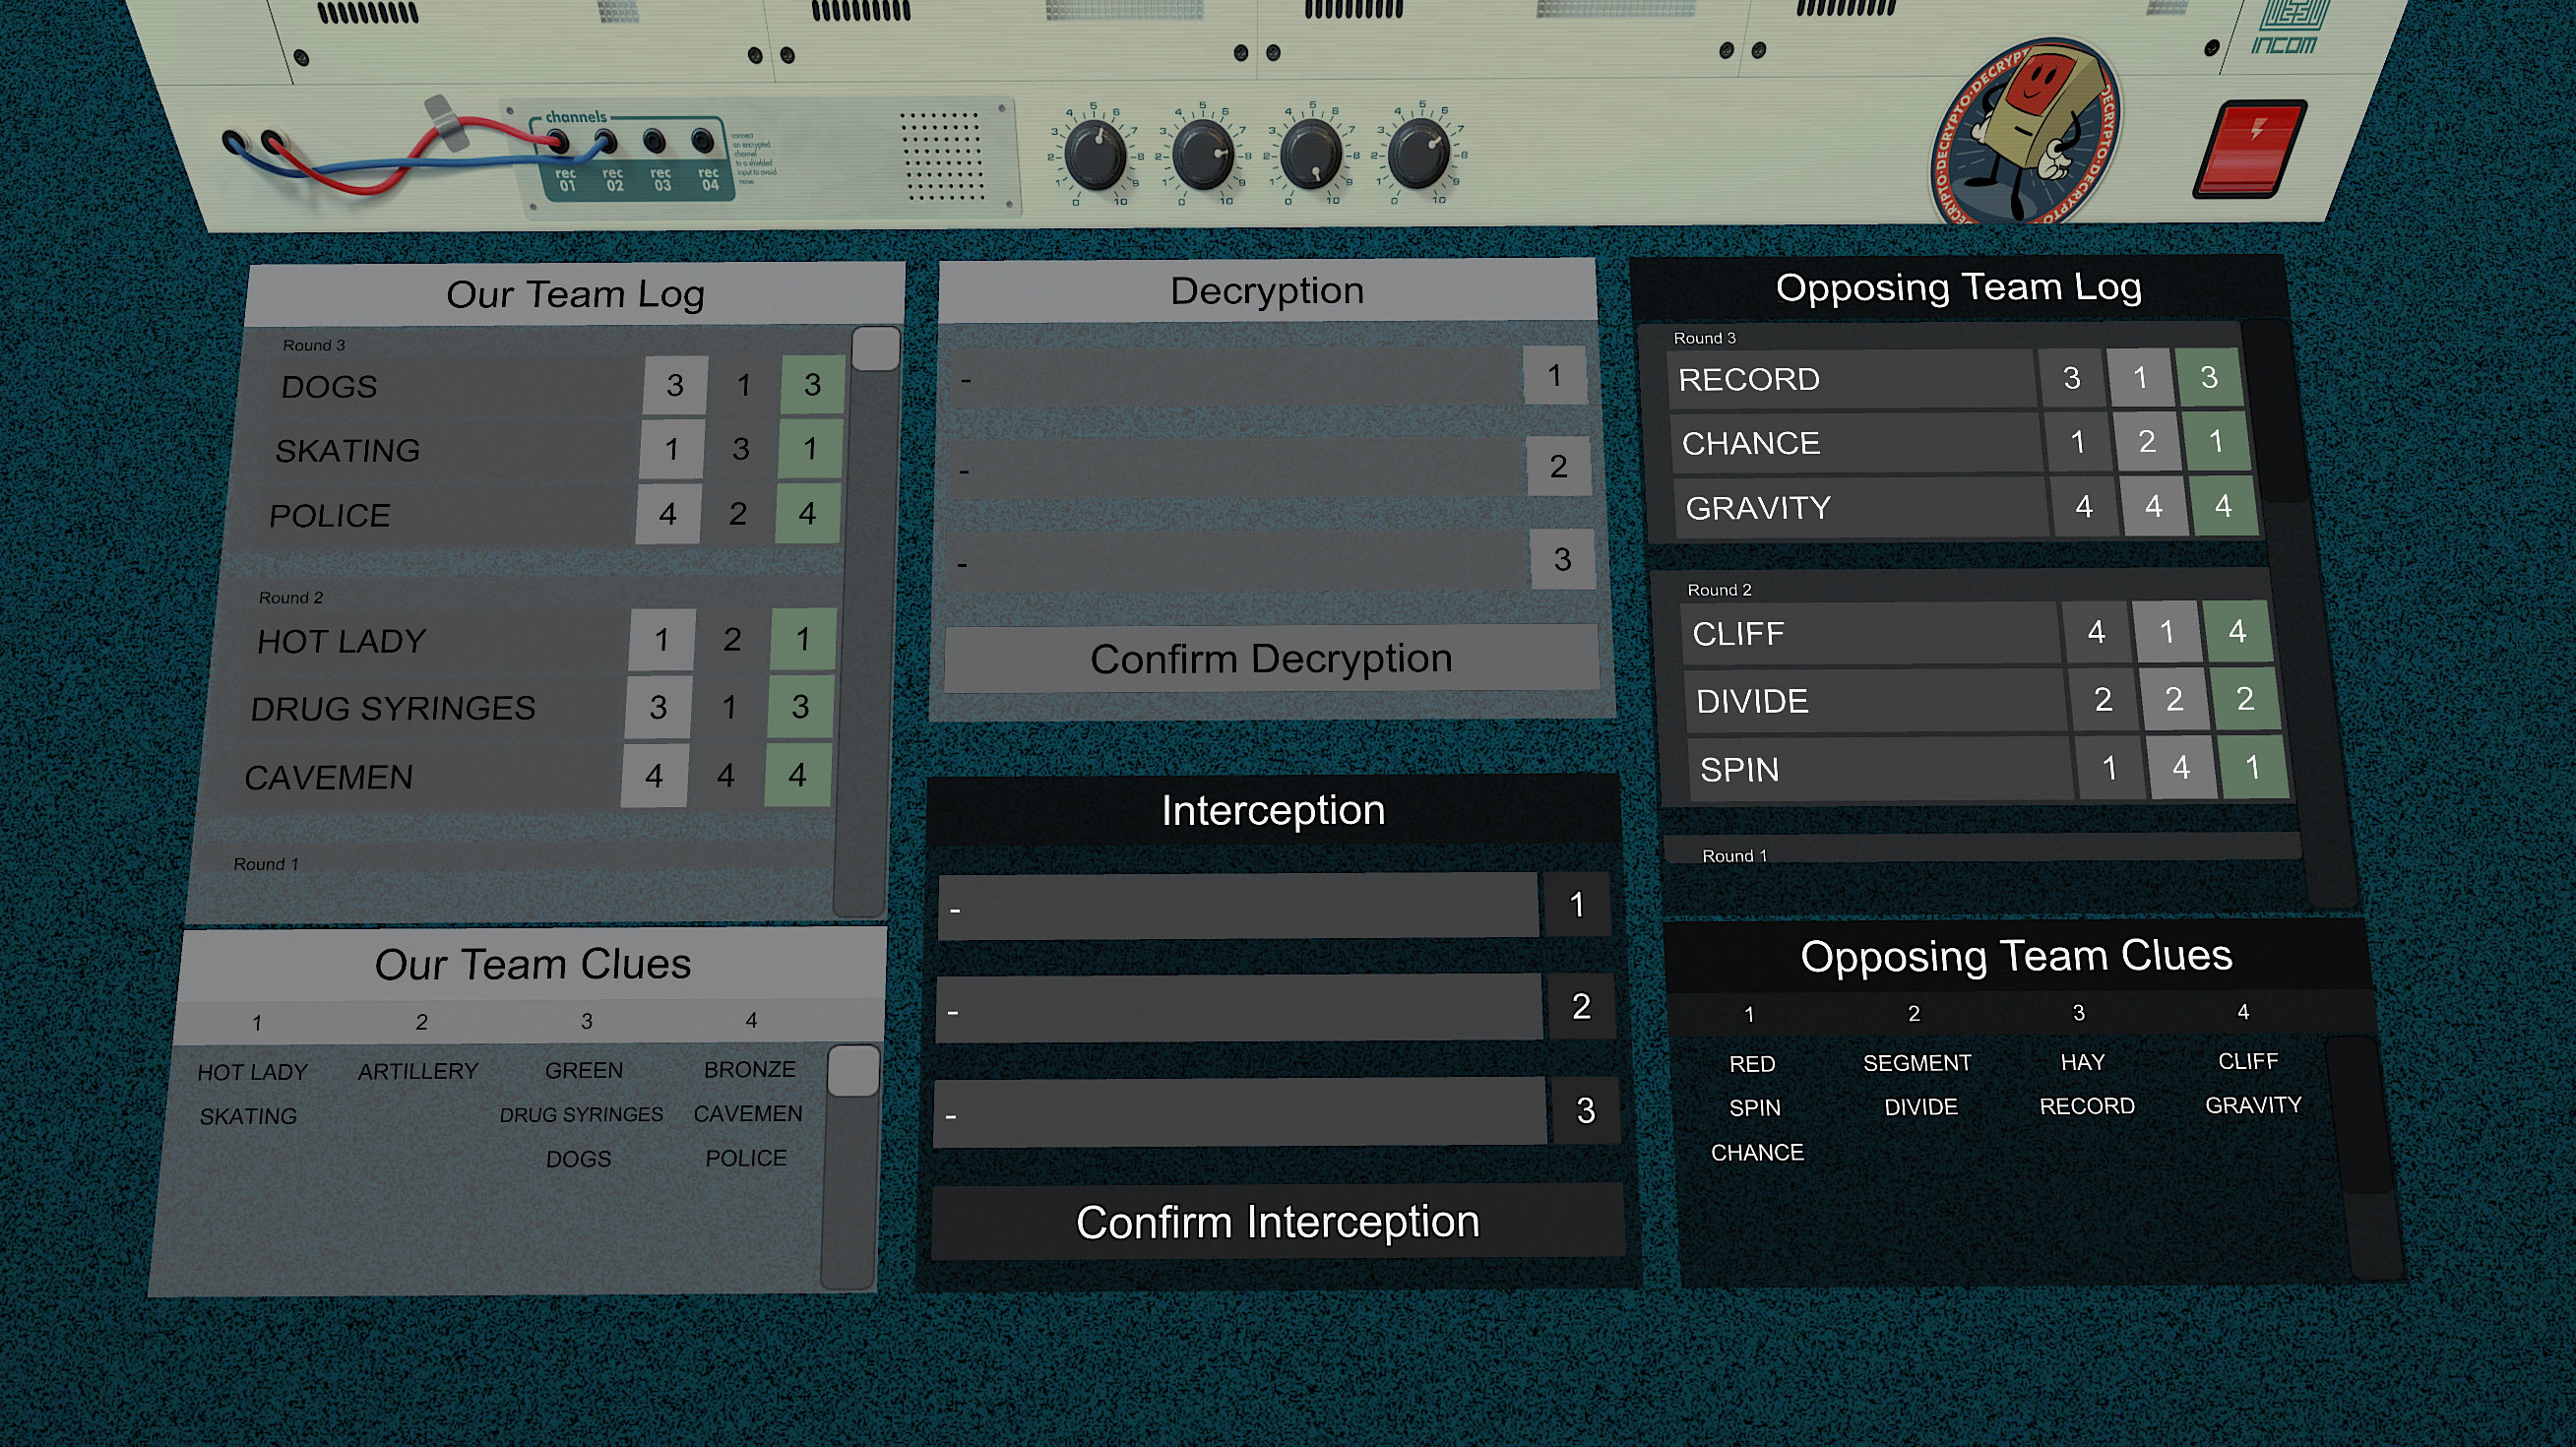
Task: Click the Round 1 label in Opposing Team Log
Action: (x=1735, y=856)
